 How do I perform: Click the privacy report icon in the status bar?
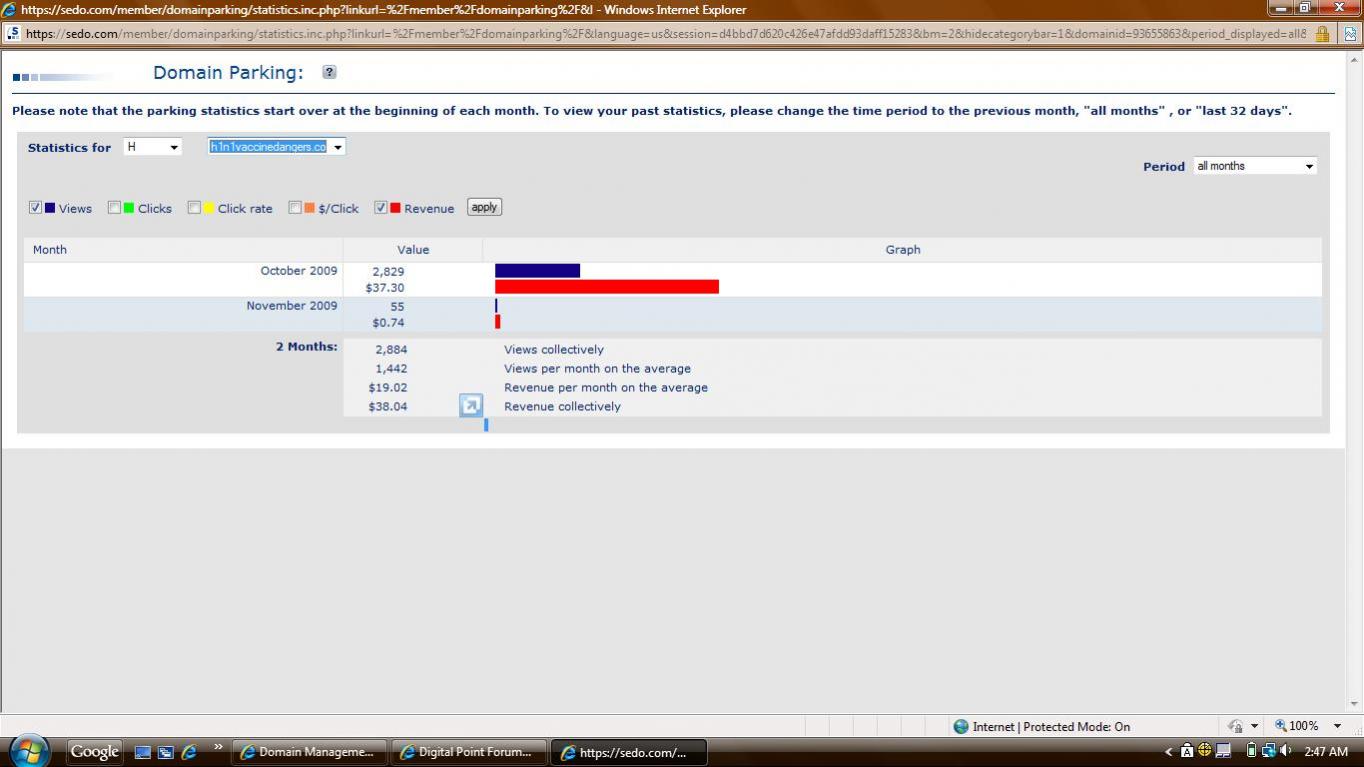[x=1236, y=726]
